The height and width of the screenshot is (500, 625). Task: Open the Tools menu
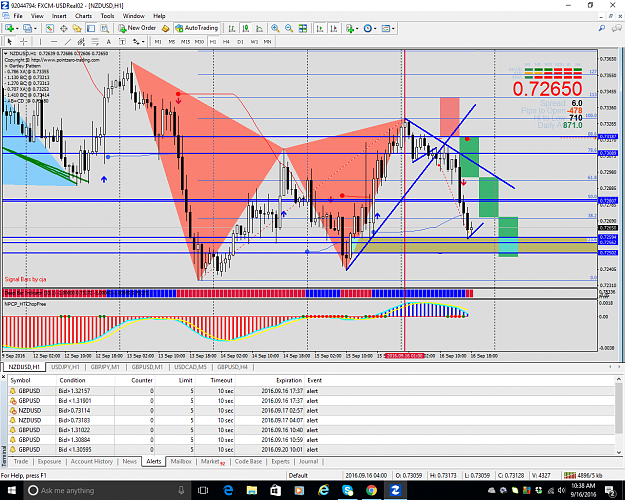click(107, 16)
